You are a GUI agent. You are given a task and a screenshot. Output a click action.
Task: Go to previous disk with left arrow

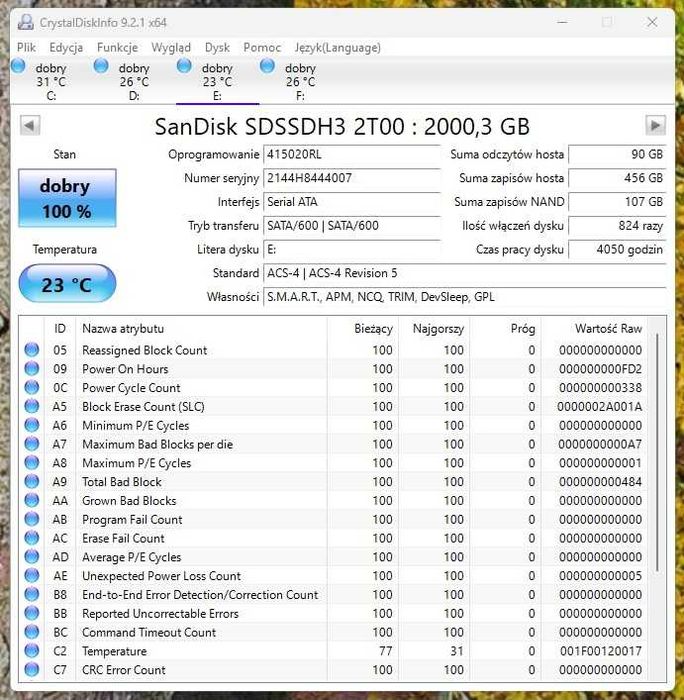tap(30, 125)
